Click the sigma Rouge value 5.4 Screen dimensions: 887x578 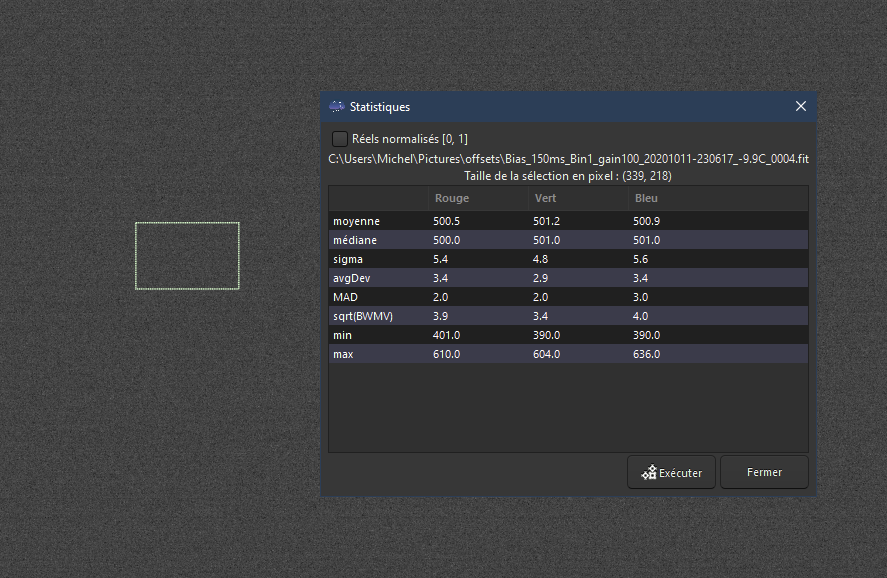(x=440, y=259)
